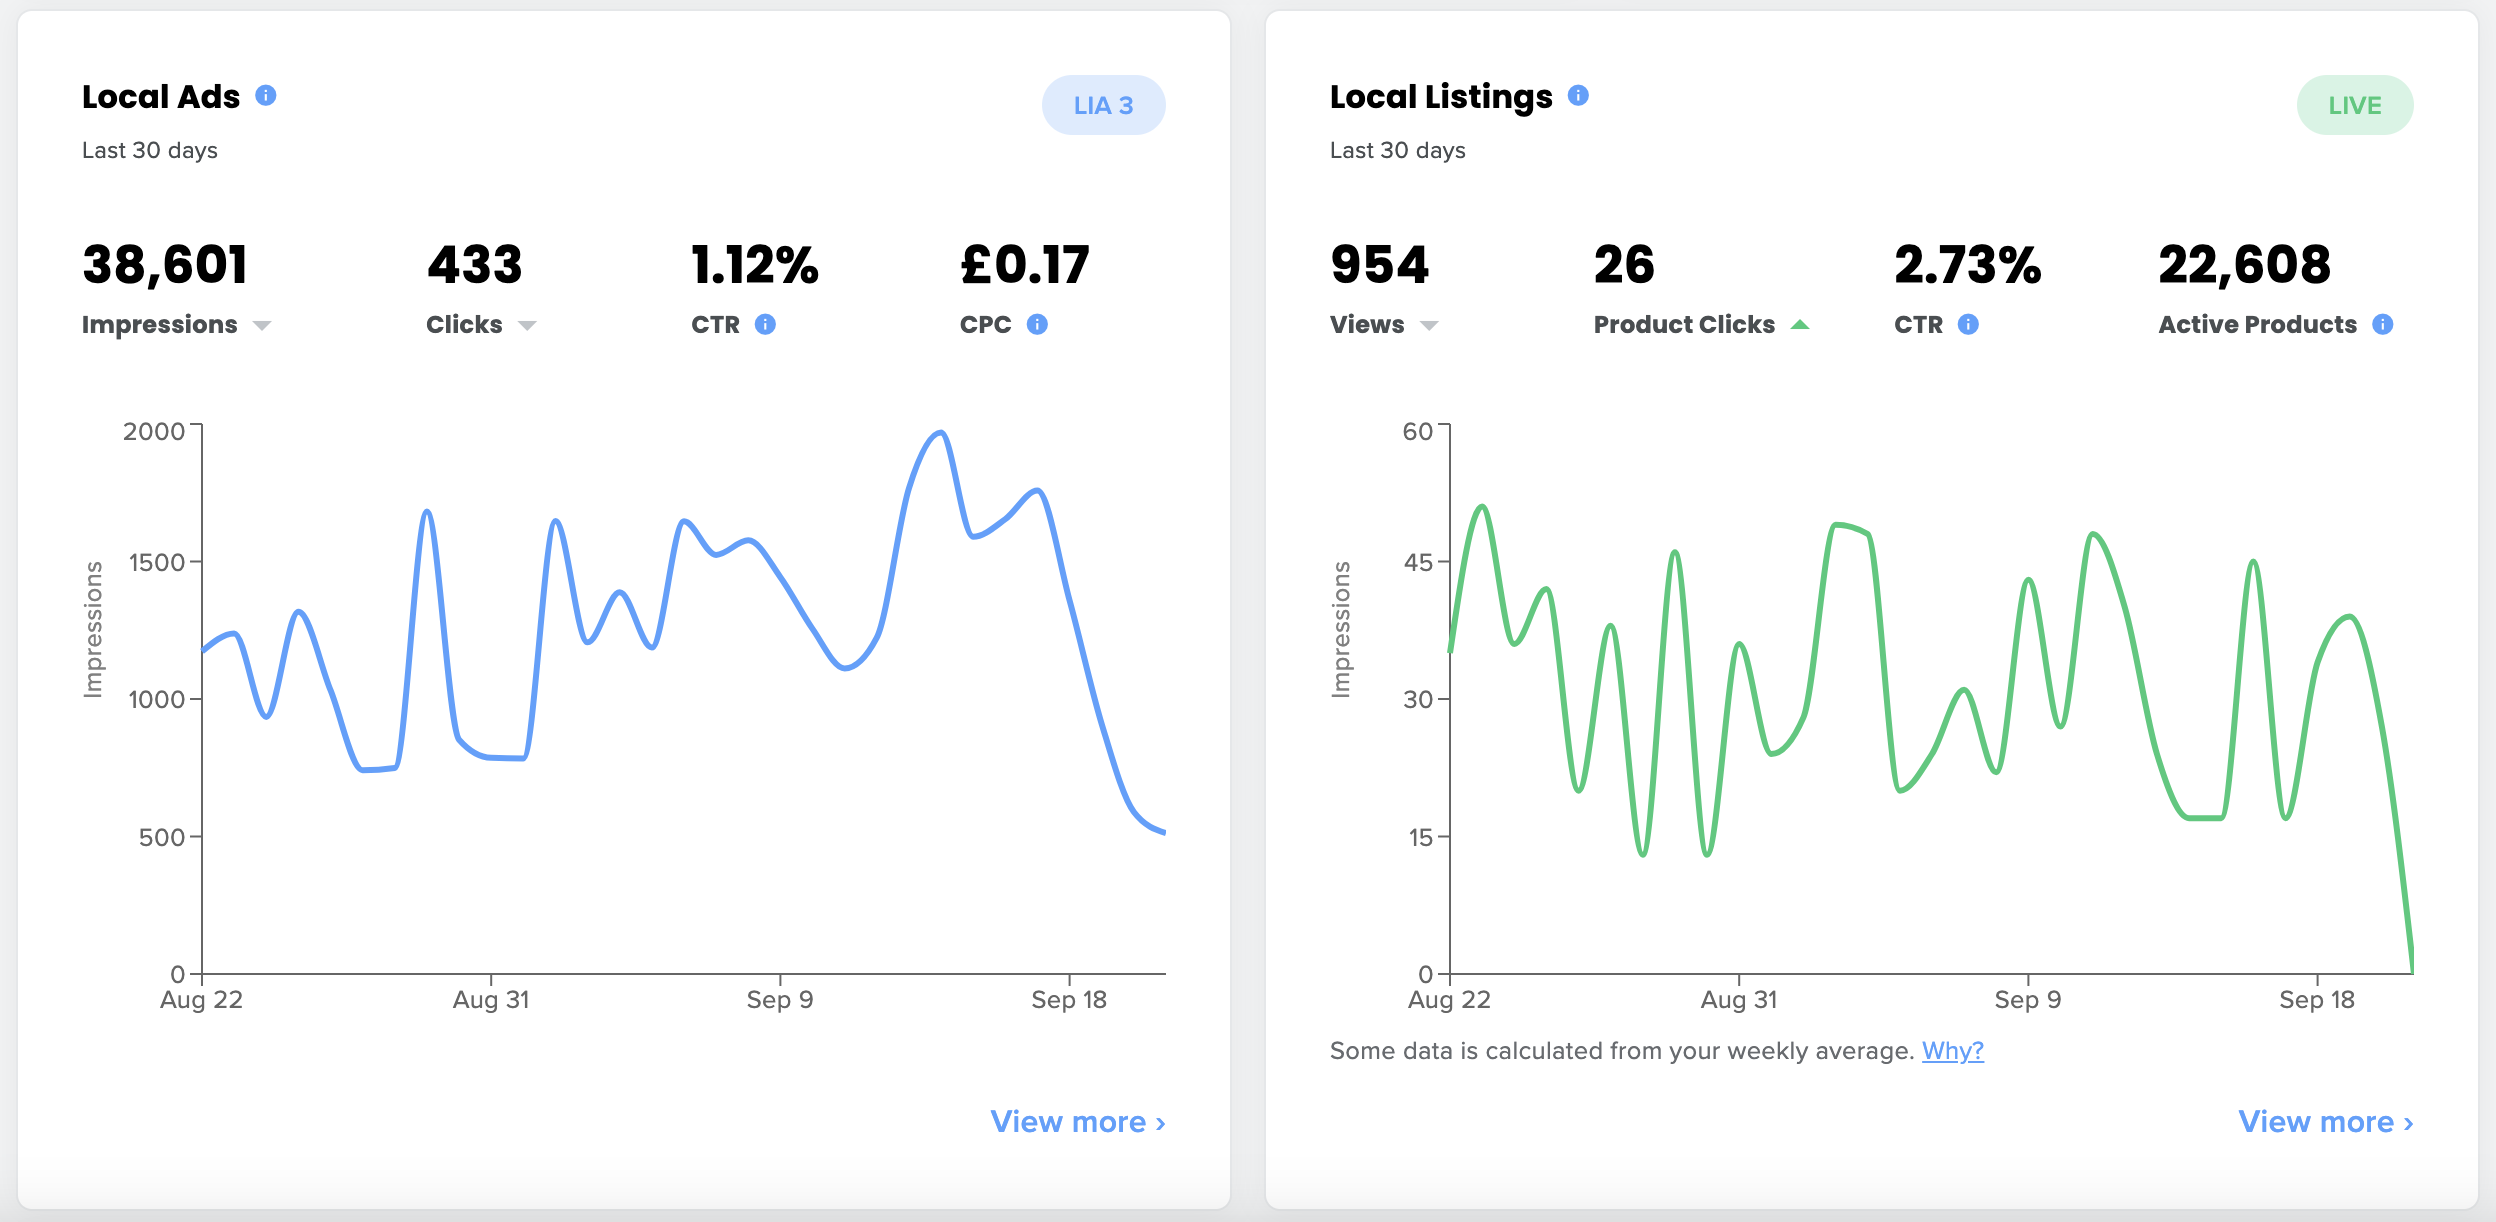Viewport: 2496px width, 1222px height.
Task: Select the 38,601 Impressions metric
Action: pos(165,266)
